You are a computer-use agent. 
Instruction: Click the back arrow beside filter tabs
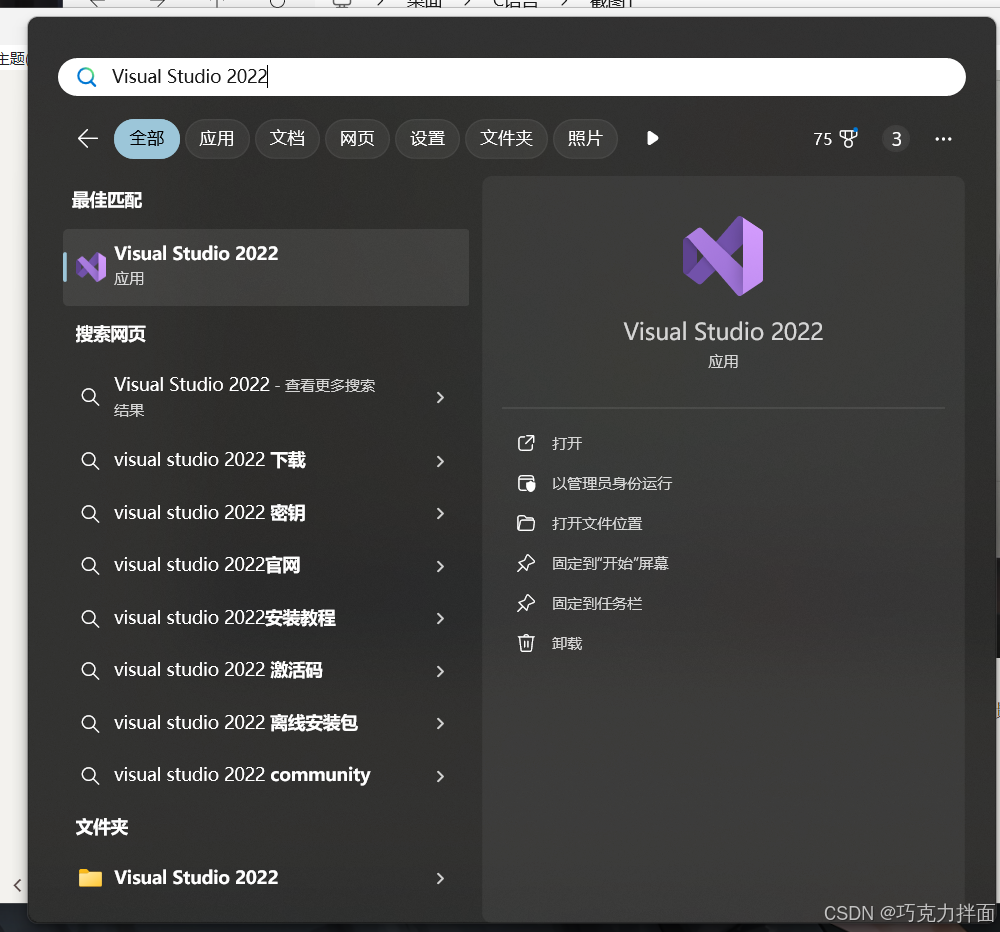[x=87, y=138]
